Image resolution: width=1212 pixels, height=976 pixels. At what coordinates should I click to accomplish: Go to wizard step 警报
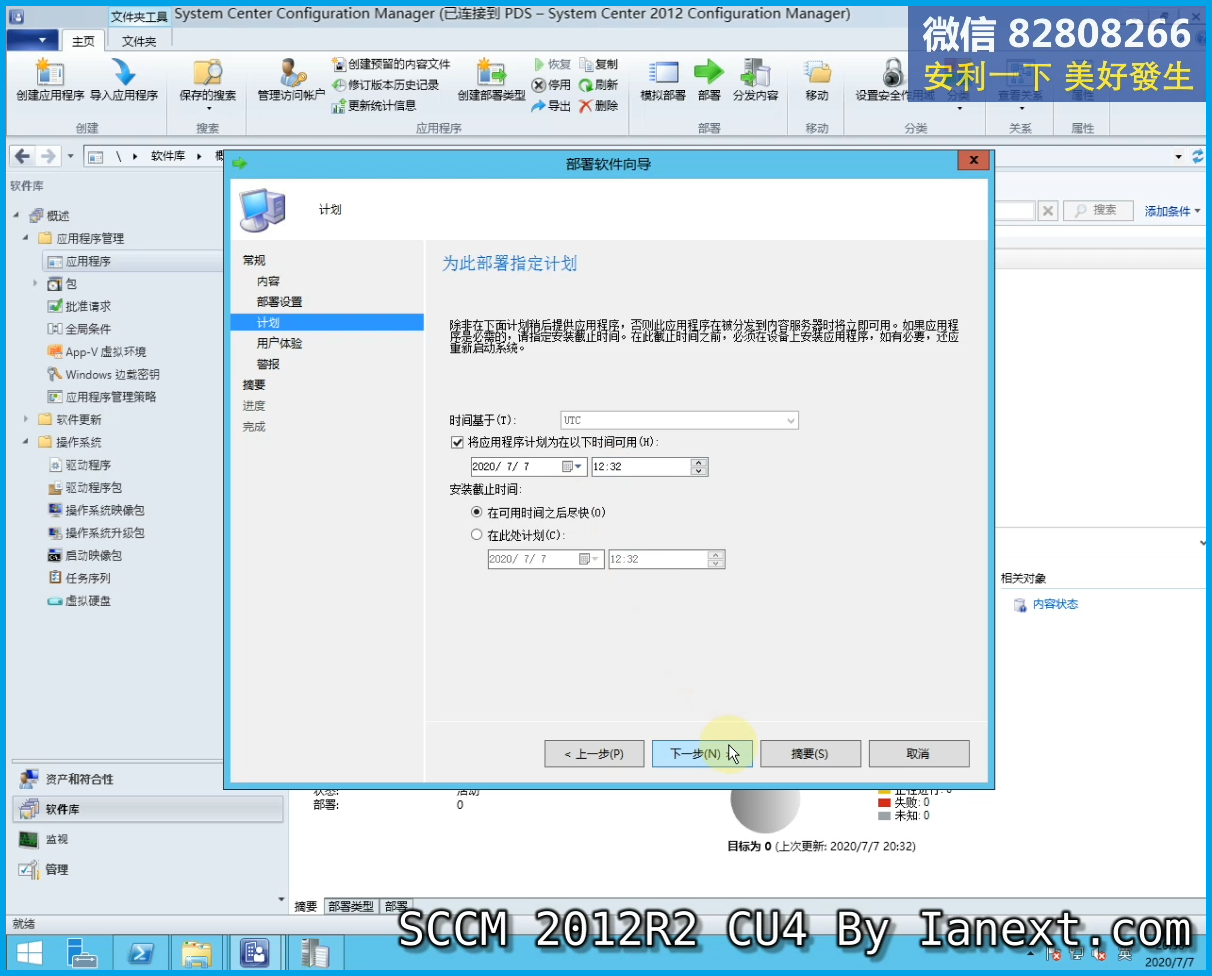click(x=268, y=364)
